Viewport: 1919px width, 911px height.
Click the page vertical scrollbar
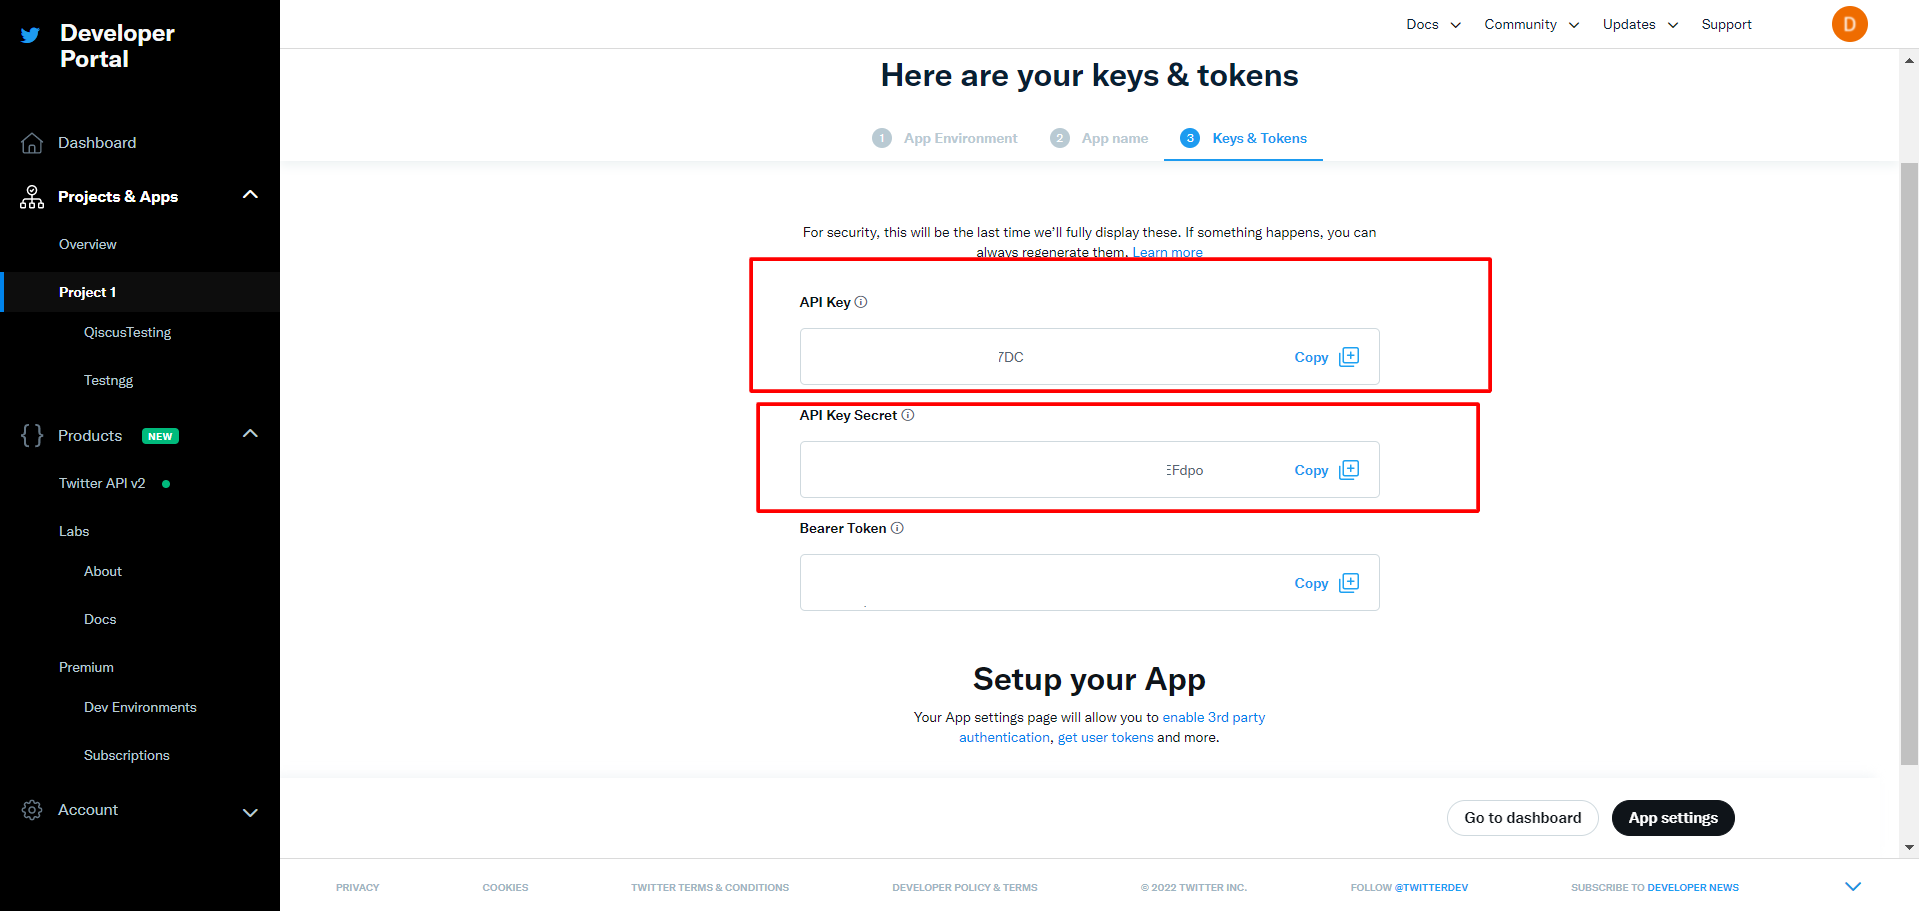tap(1909, 460)
